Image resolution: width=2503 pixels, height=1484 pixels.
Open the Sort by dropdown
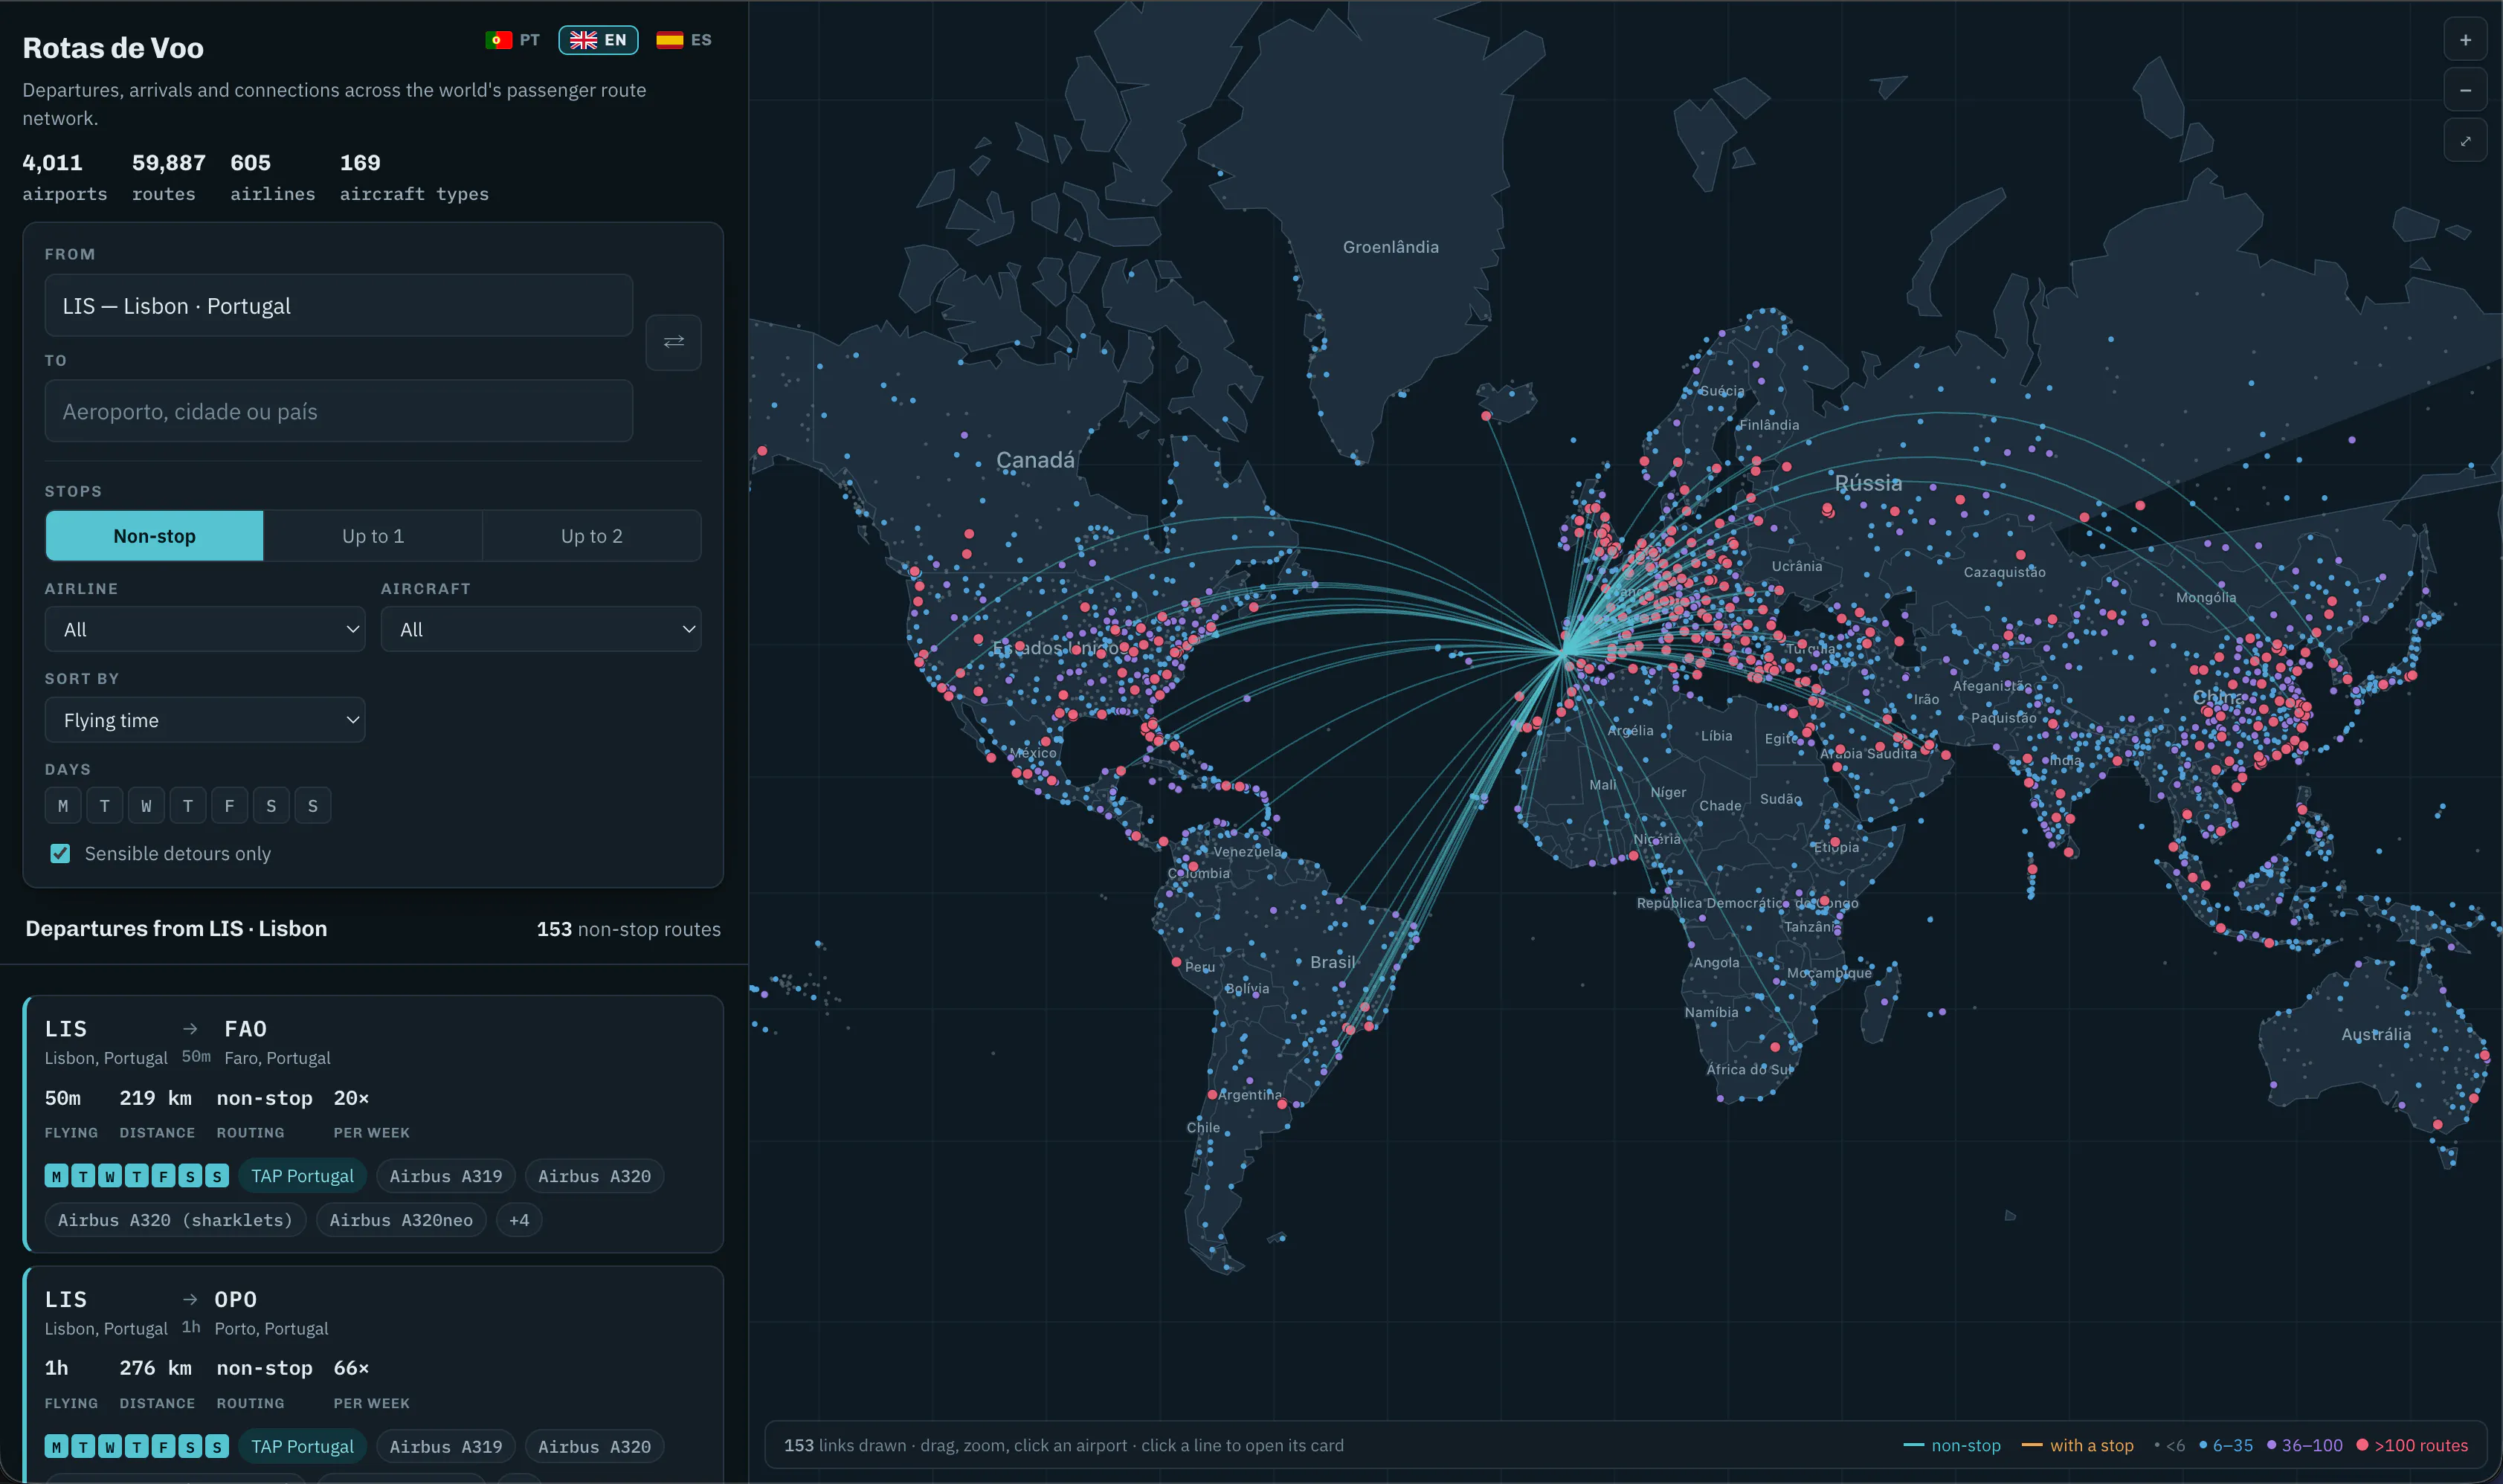(x=205, y=720)
